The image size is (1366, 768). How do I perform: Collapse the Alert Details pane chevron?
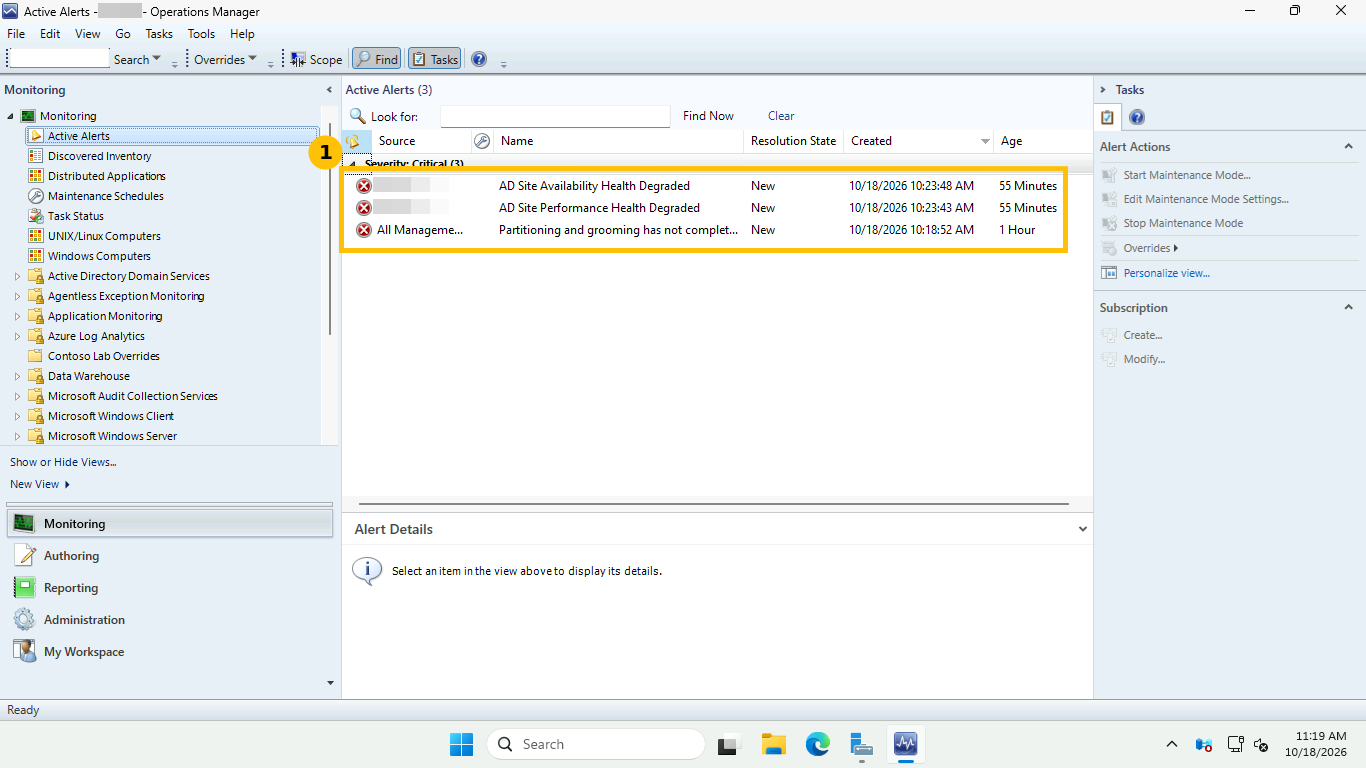point(1083,529)
